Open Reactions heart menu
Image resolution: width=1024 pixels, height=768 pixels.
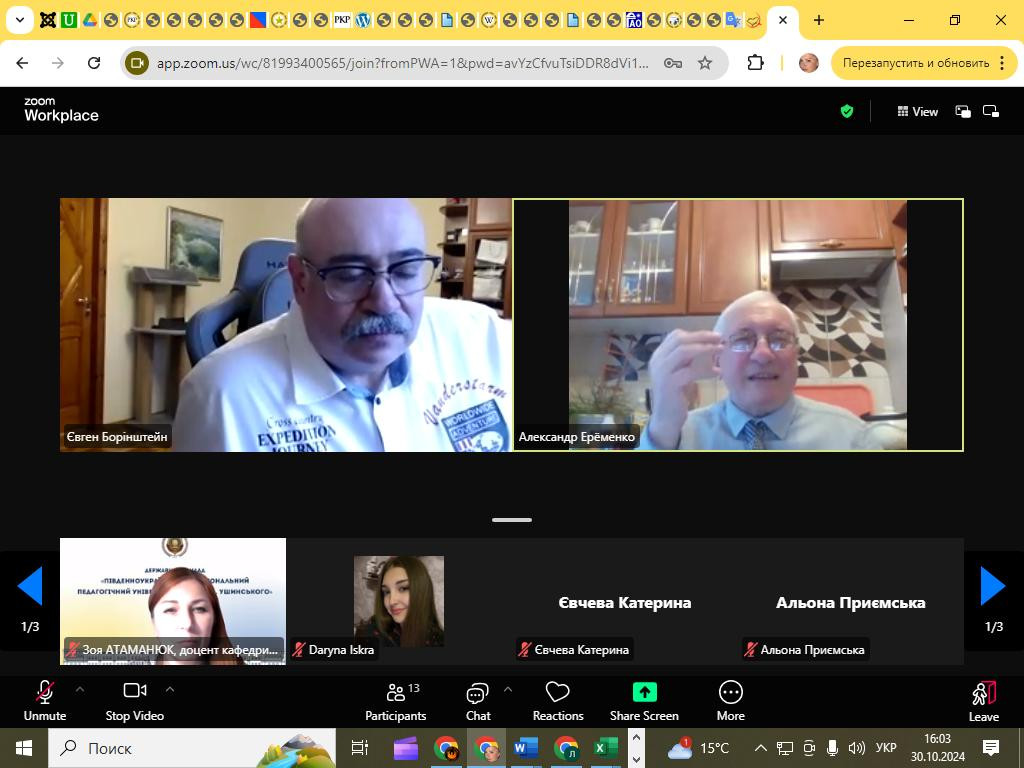coord(558,701)
